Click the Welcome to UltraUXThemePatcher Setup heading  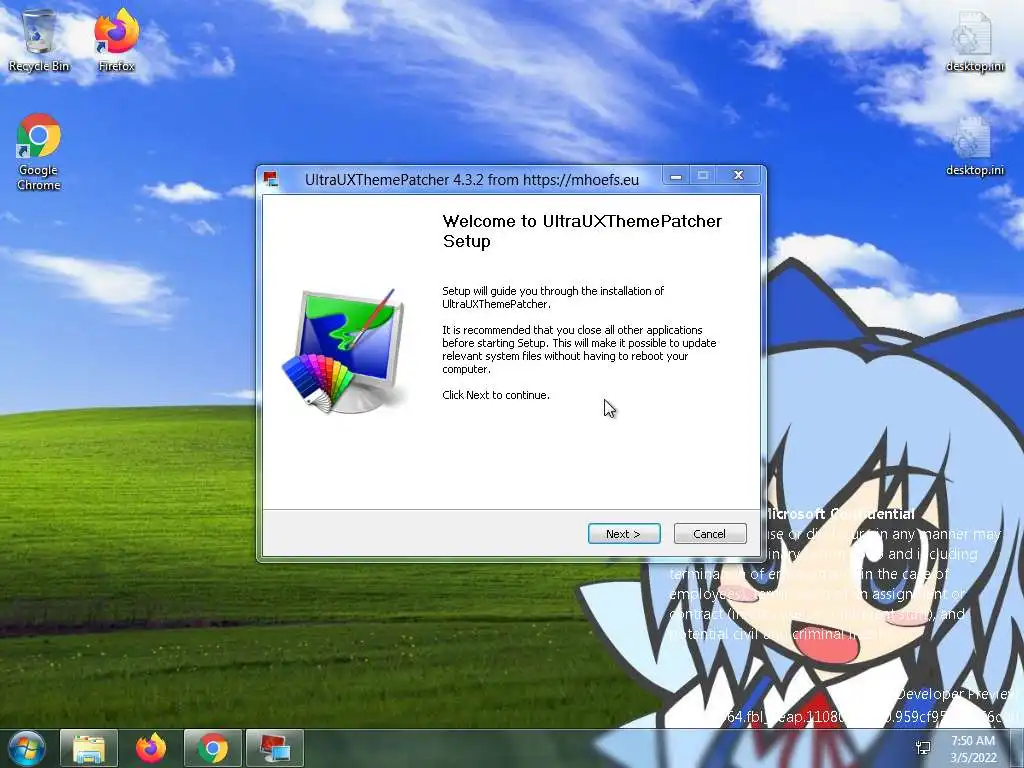click(582, 231)
